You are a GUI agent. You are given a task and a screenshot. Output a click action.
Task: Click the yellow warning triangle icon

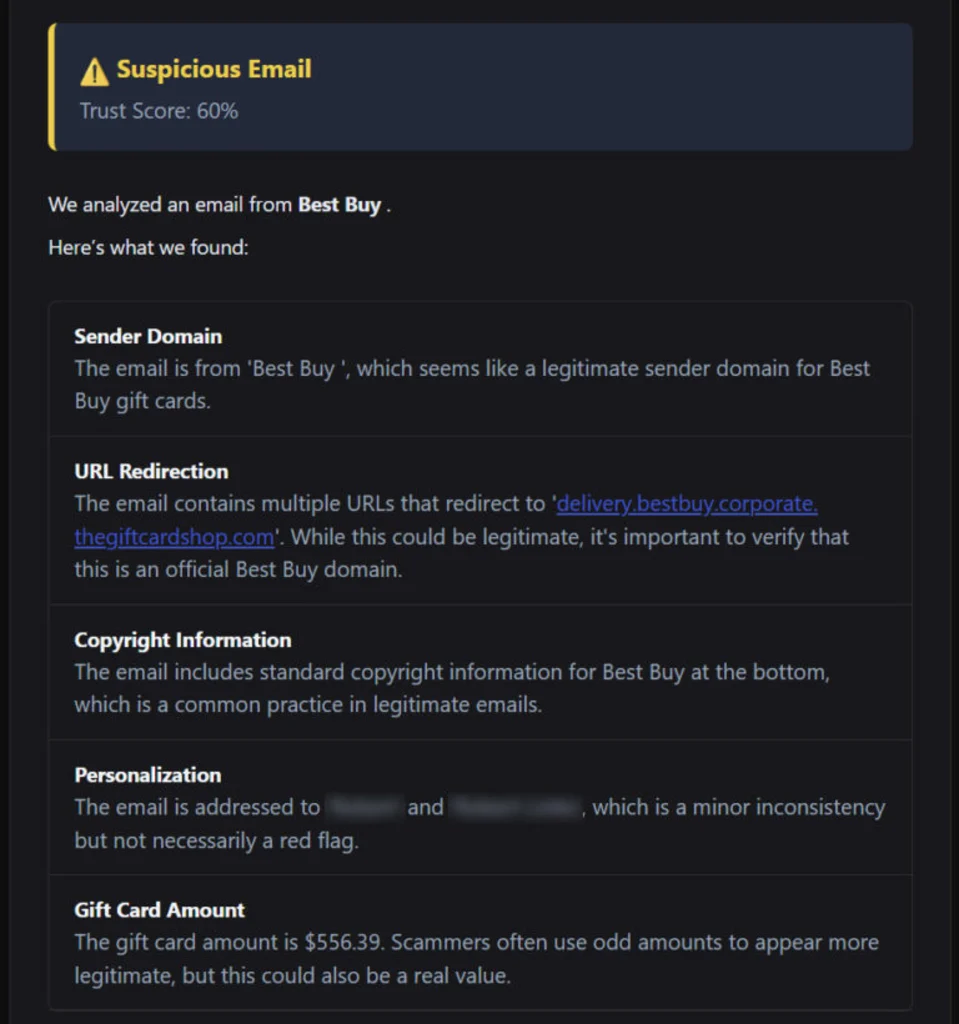tap(94, 71)
